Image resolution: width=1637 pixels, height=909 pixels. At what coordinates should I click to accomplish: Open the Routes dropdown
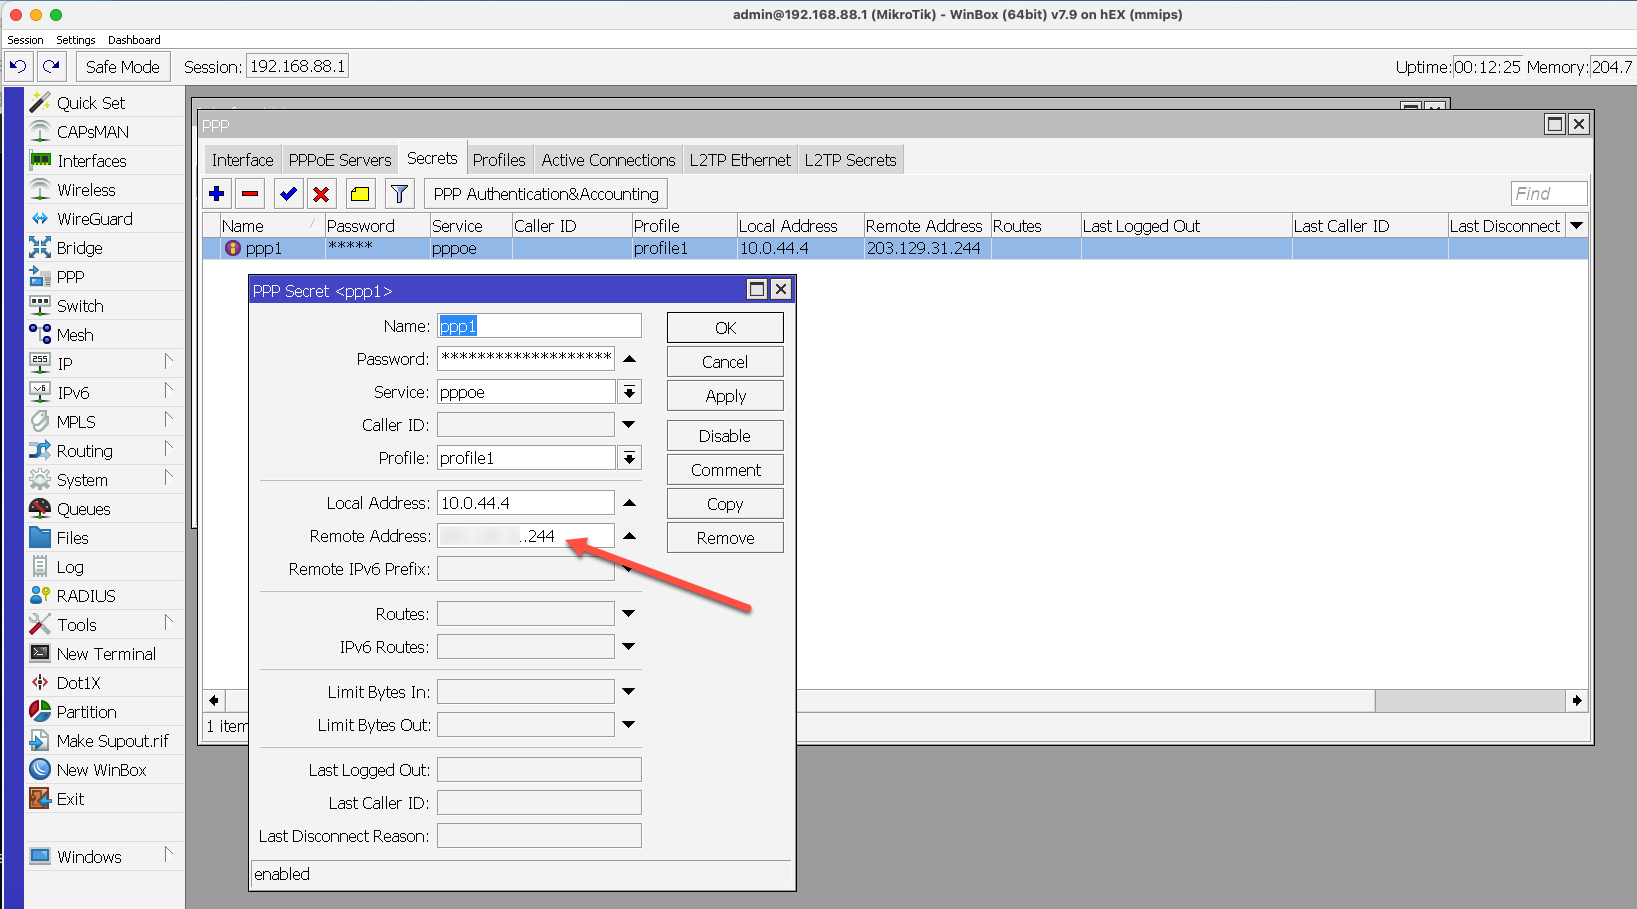pyautogui.click(x=628, y=613)
